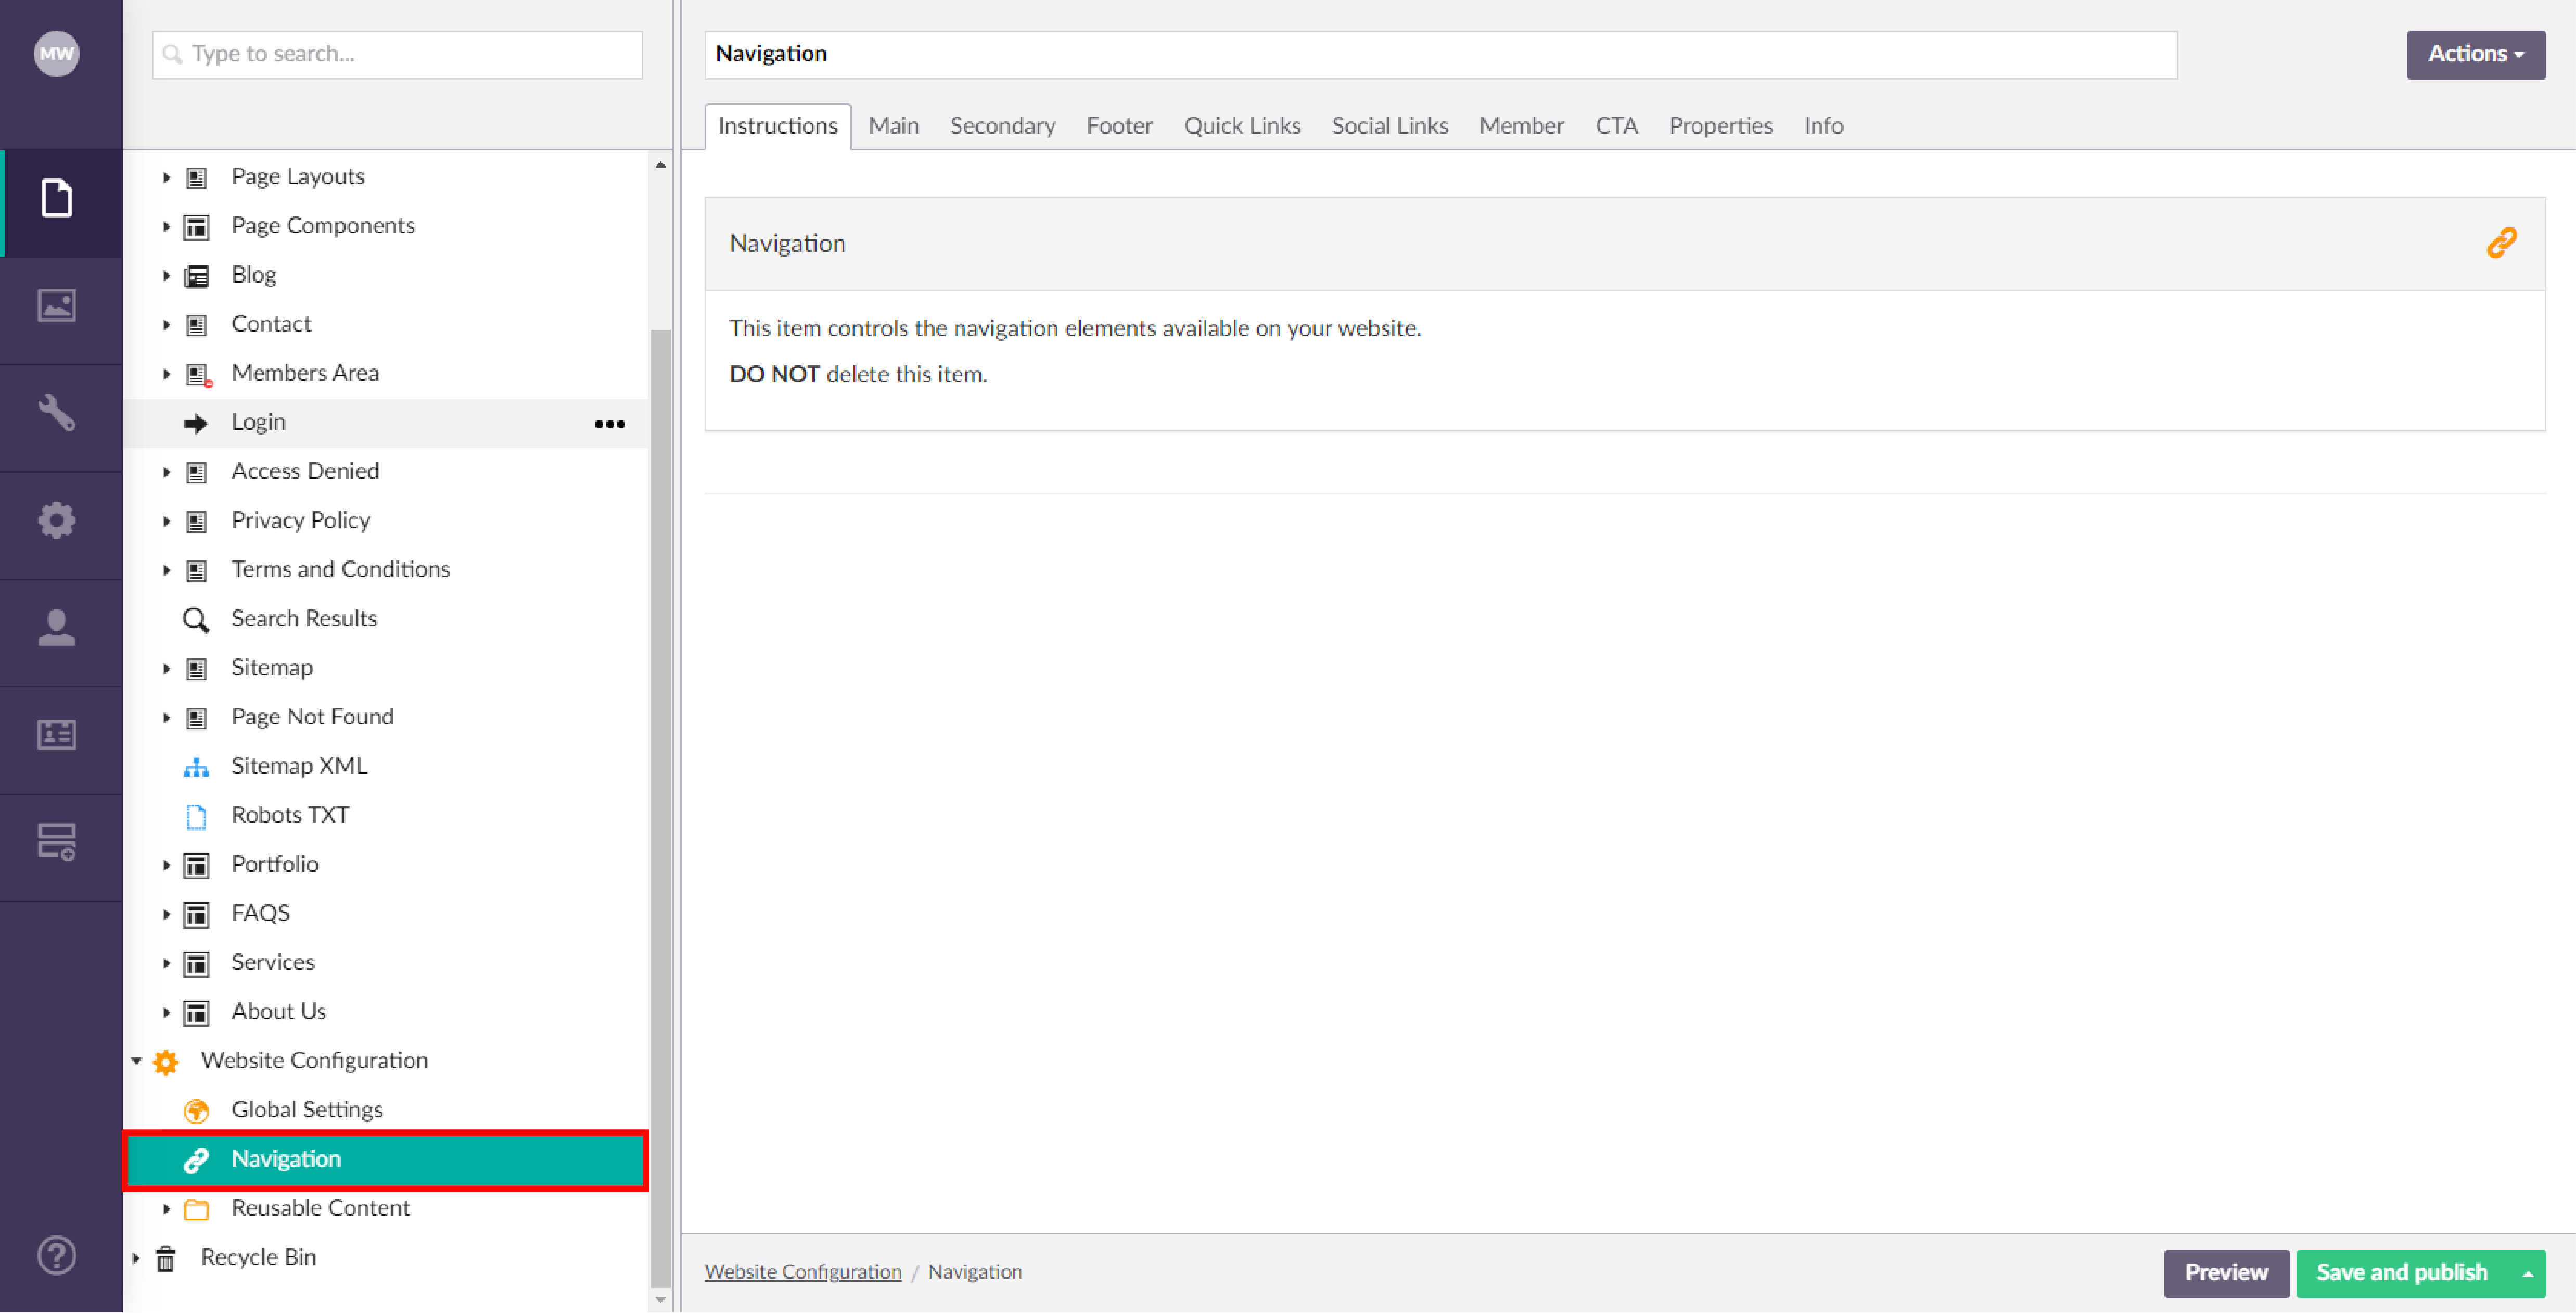
Task: Follow the Website Configuration breadcrumb link
Action: click(x=803, y=1272)
